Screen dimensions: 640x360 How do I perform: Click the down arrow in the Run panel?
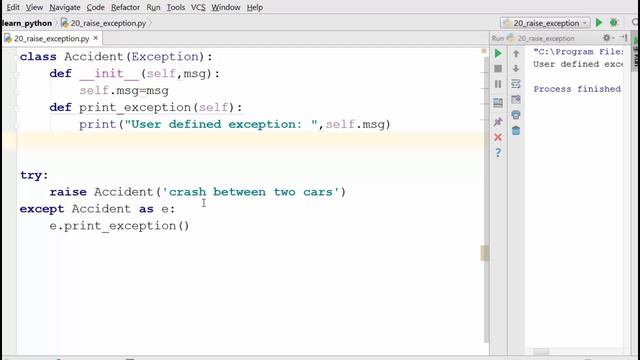point(516,69)
